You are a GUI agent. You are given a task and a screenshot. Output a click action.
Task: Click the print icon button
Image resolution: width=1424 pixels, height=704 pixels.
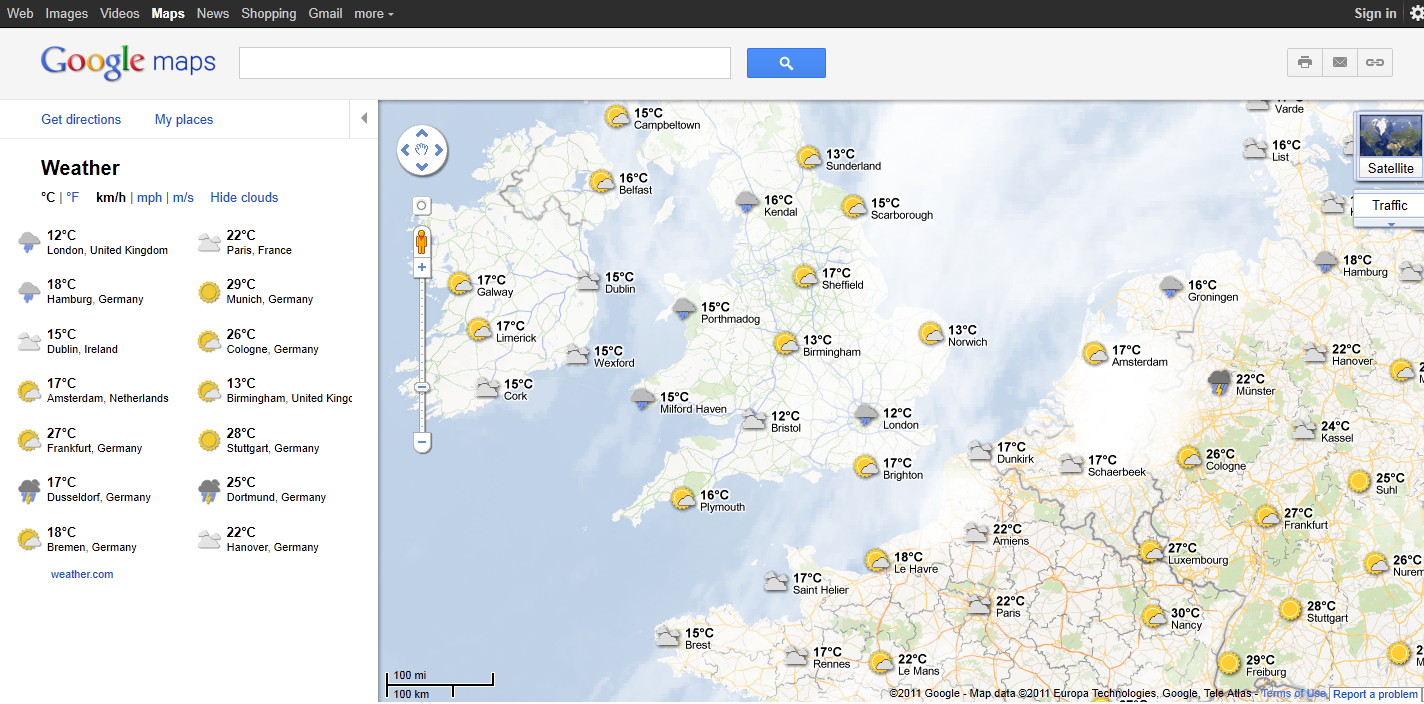click(x=1304, y=62)
